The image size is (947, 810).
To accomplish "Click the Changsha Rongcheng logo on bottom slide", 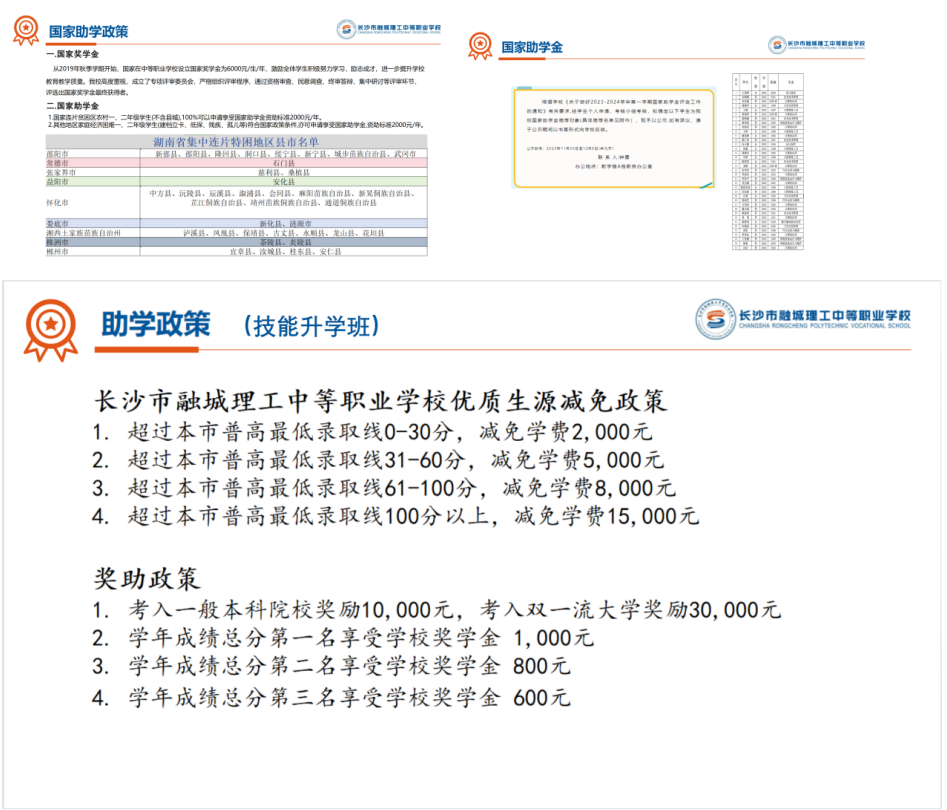I will click(803, 319).
